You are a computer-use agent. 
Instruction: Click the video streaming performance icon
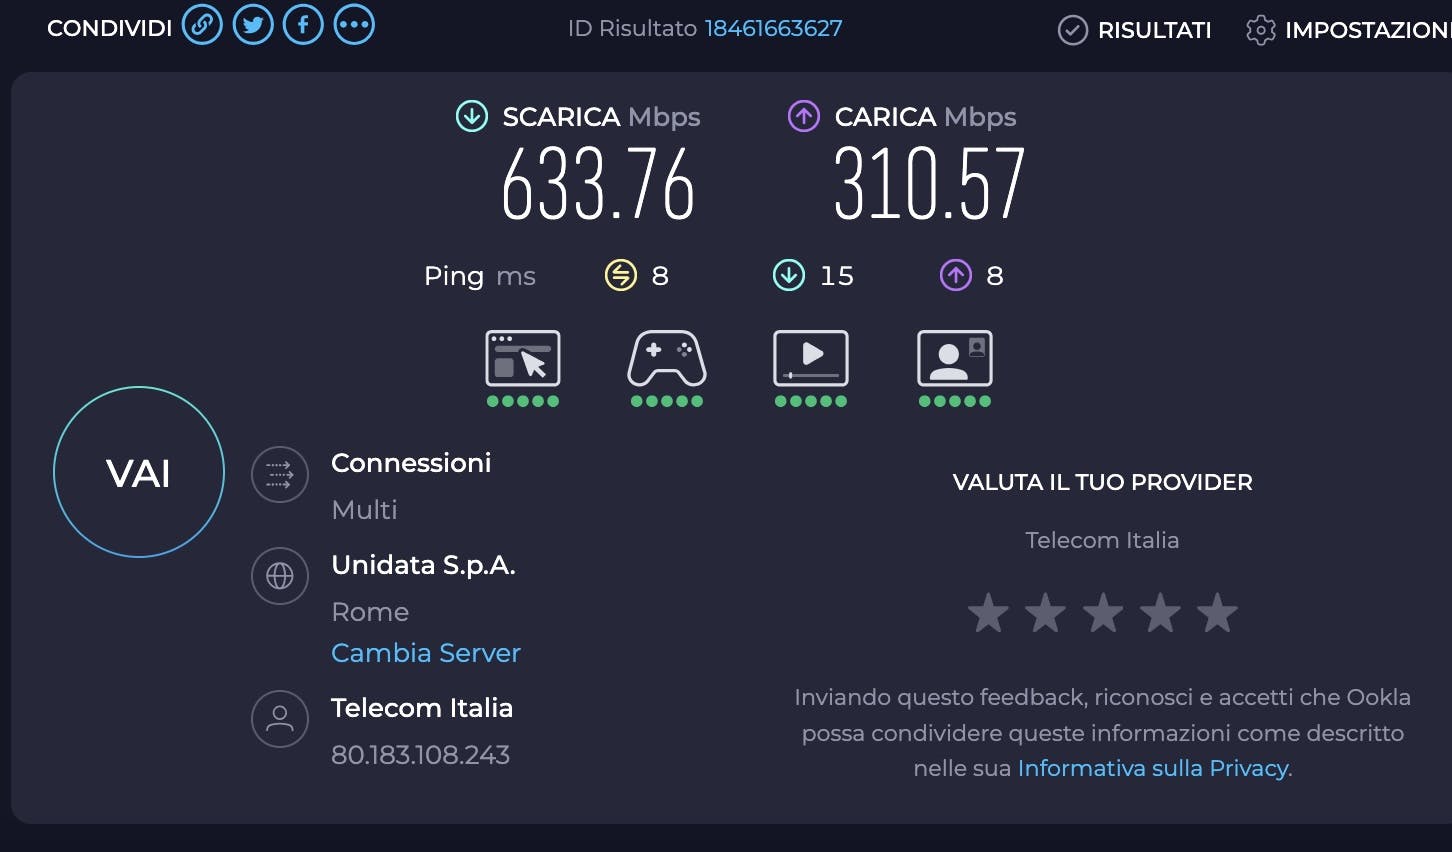pos(811,359)
